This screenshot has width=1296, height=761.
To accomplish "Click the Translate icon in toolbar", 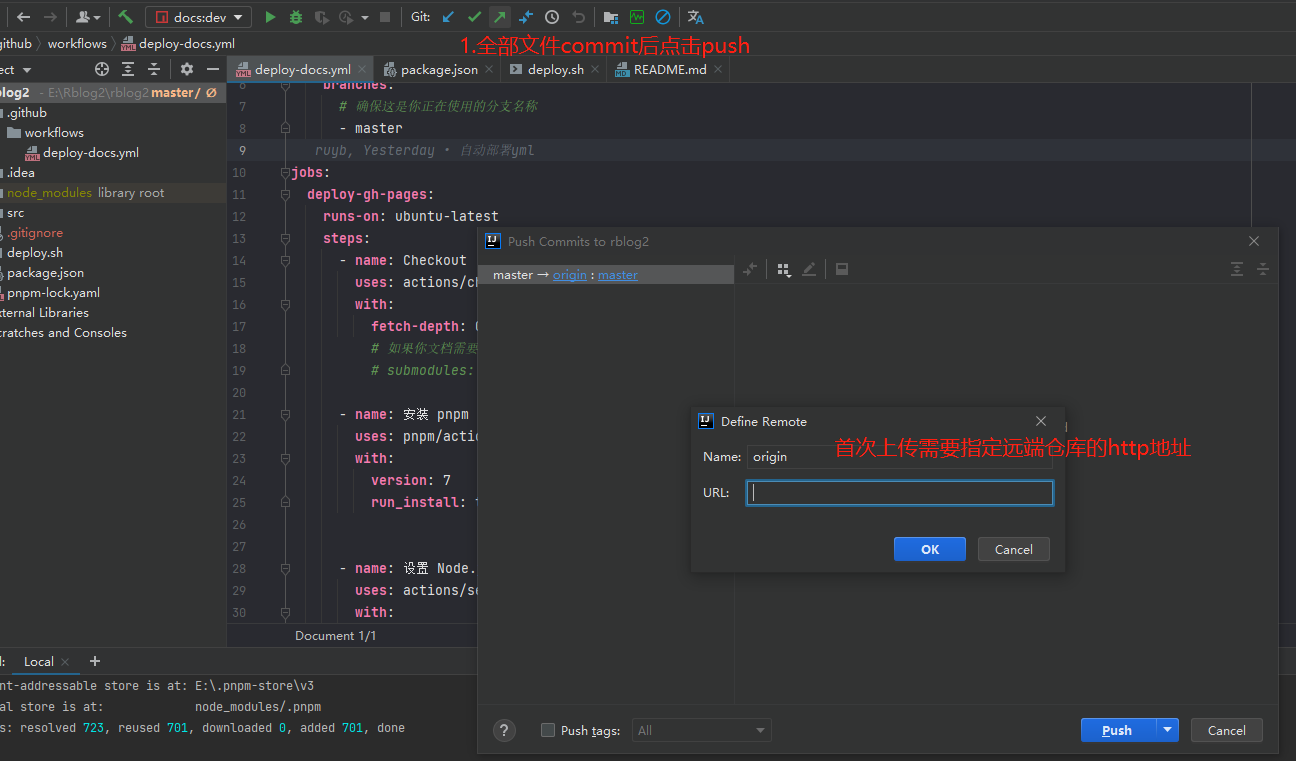I will click(x=696, y=17).
